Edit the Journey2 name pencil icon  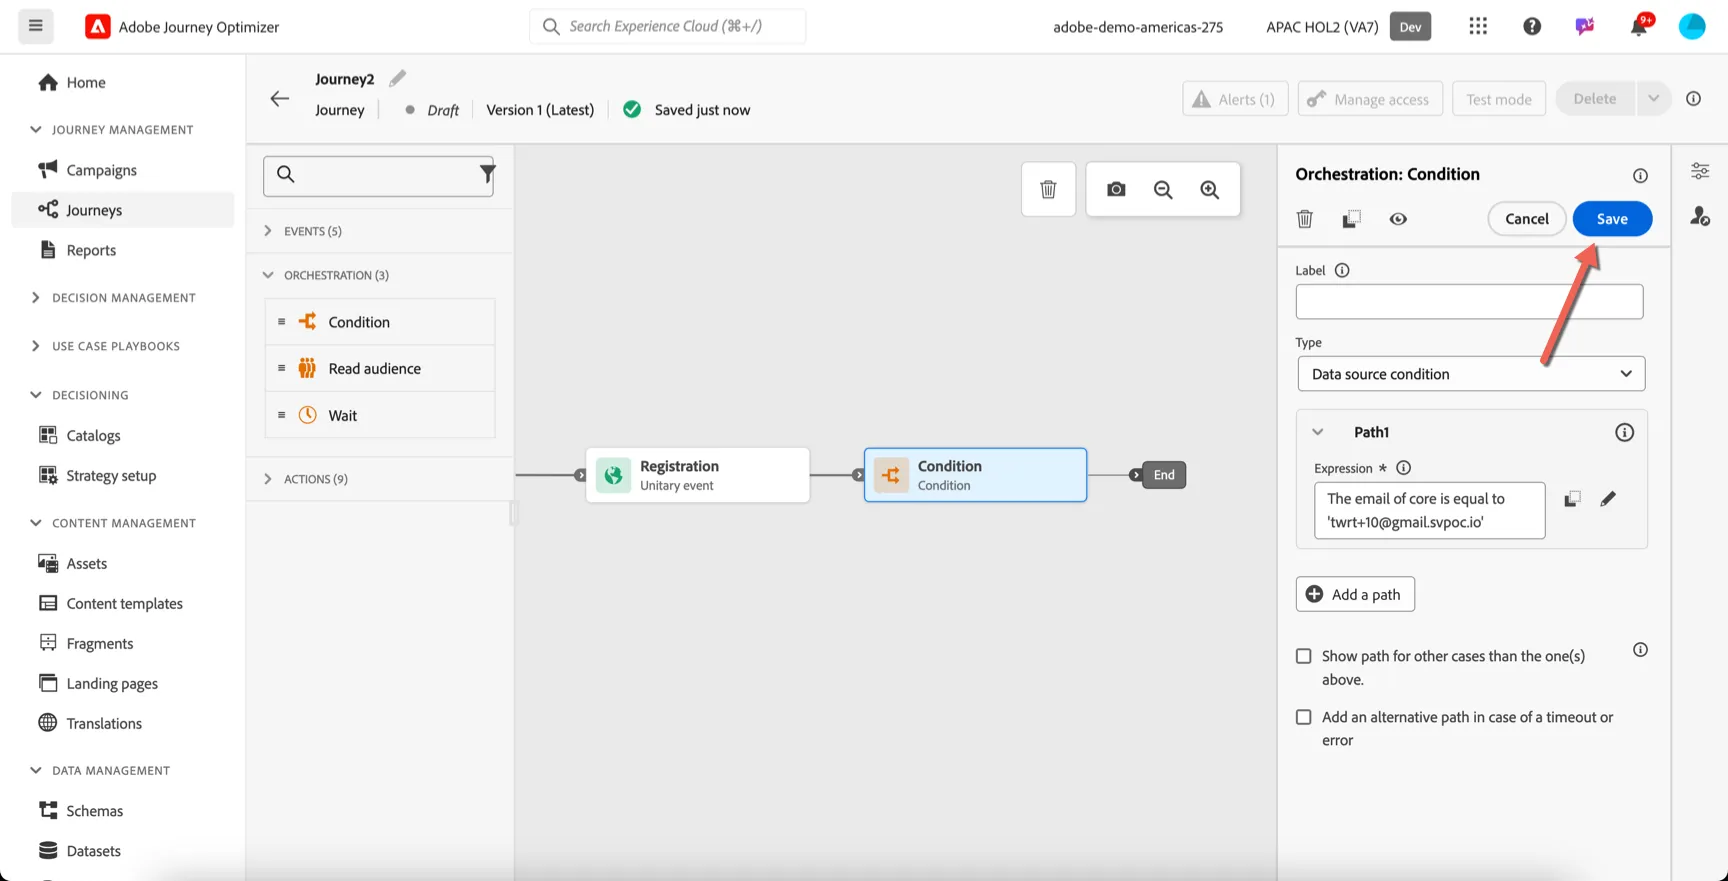[x=398, y=78]
